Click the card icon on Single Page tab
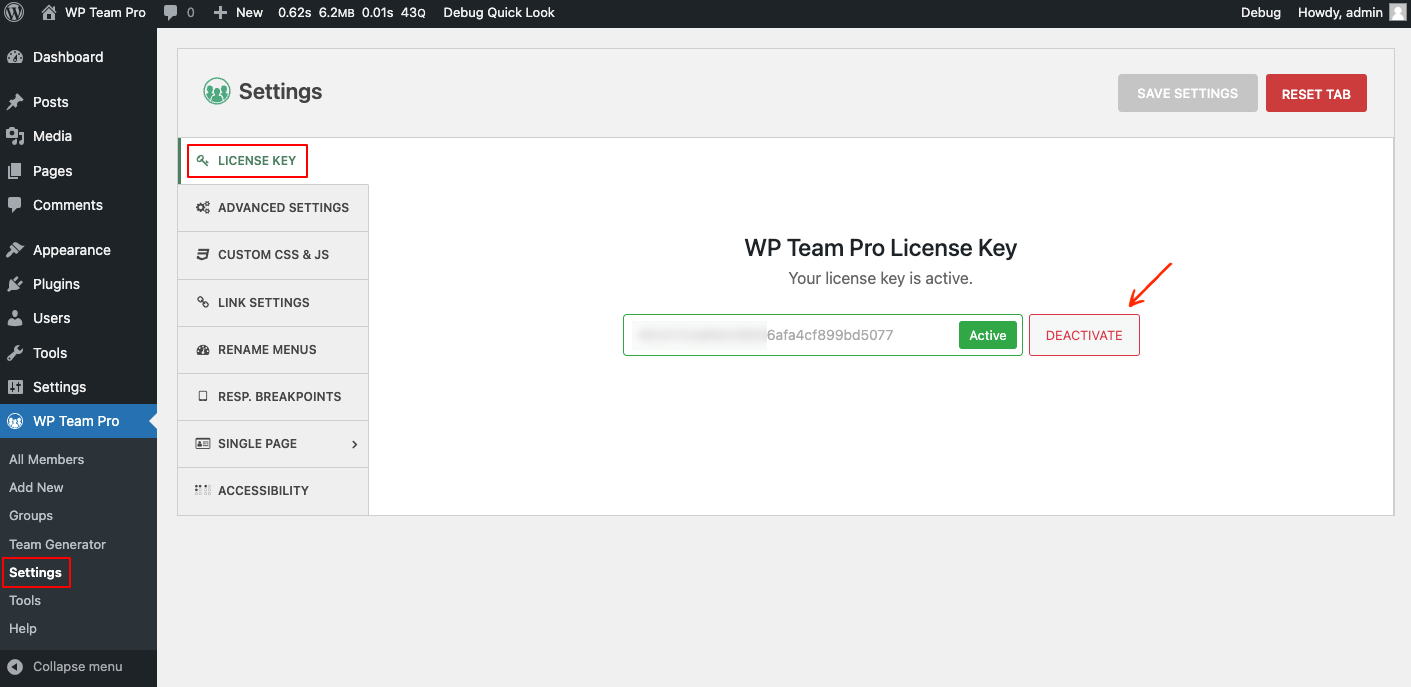This screenshot has height=687, width=1411. 203,444
